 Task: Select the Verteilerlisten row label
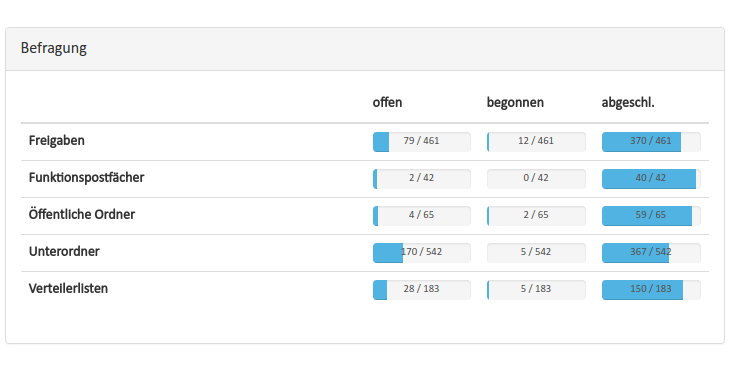pyautogui.click(x=68, y=289)
